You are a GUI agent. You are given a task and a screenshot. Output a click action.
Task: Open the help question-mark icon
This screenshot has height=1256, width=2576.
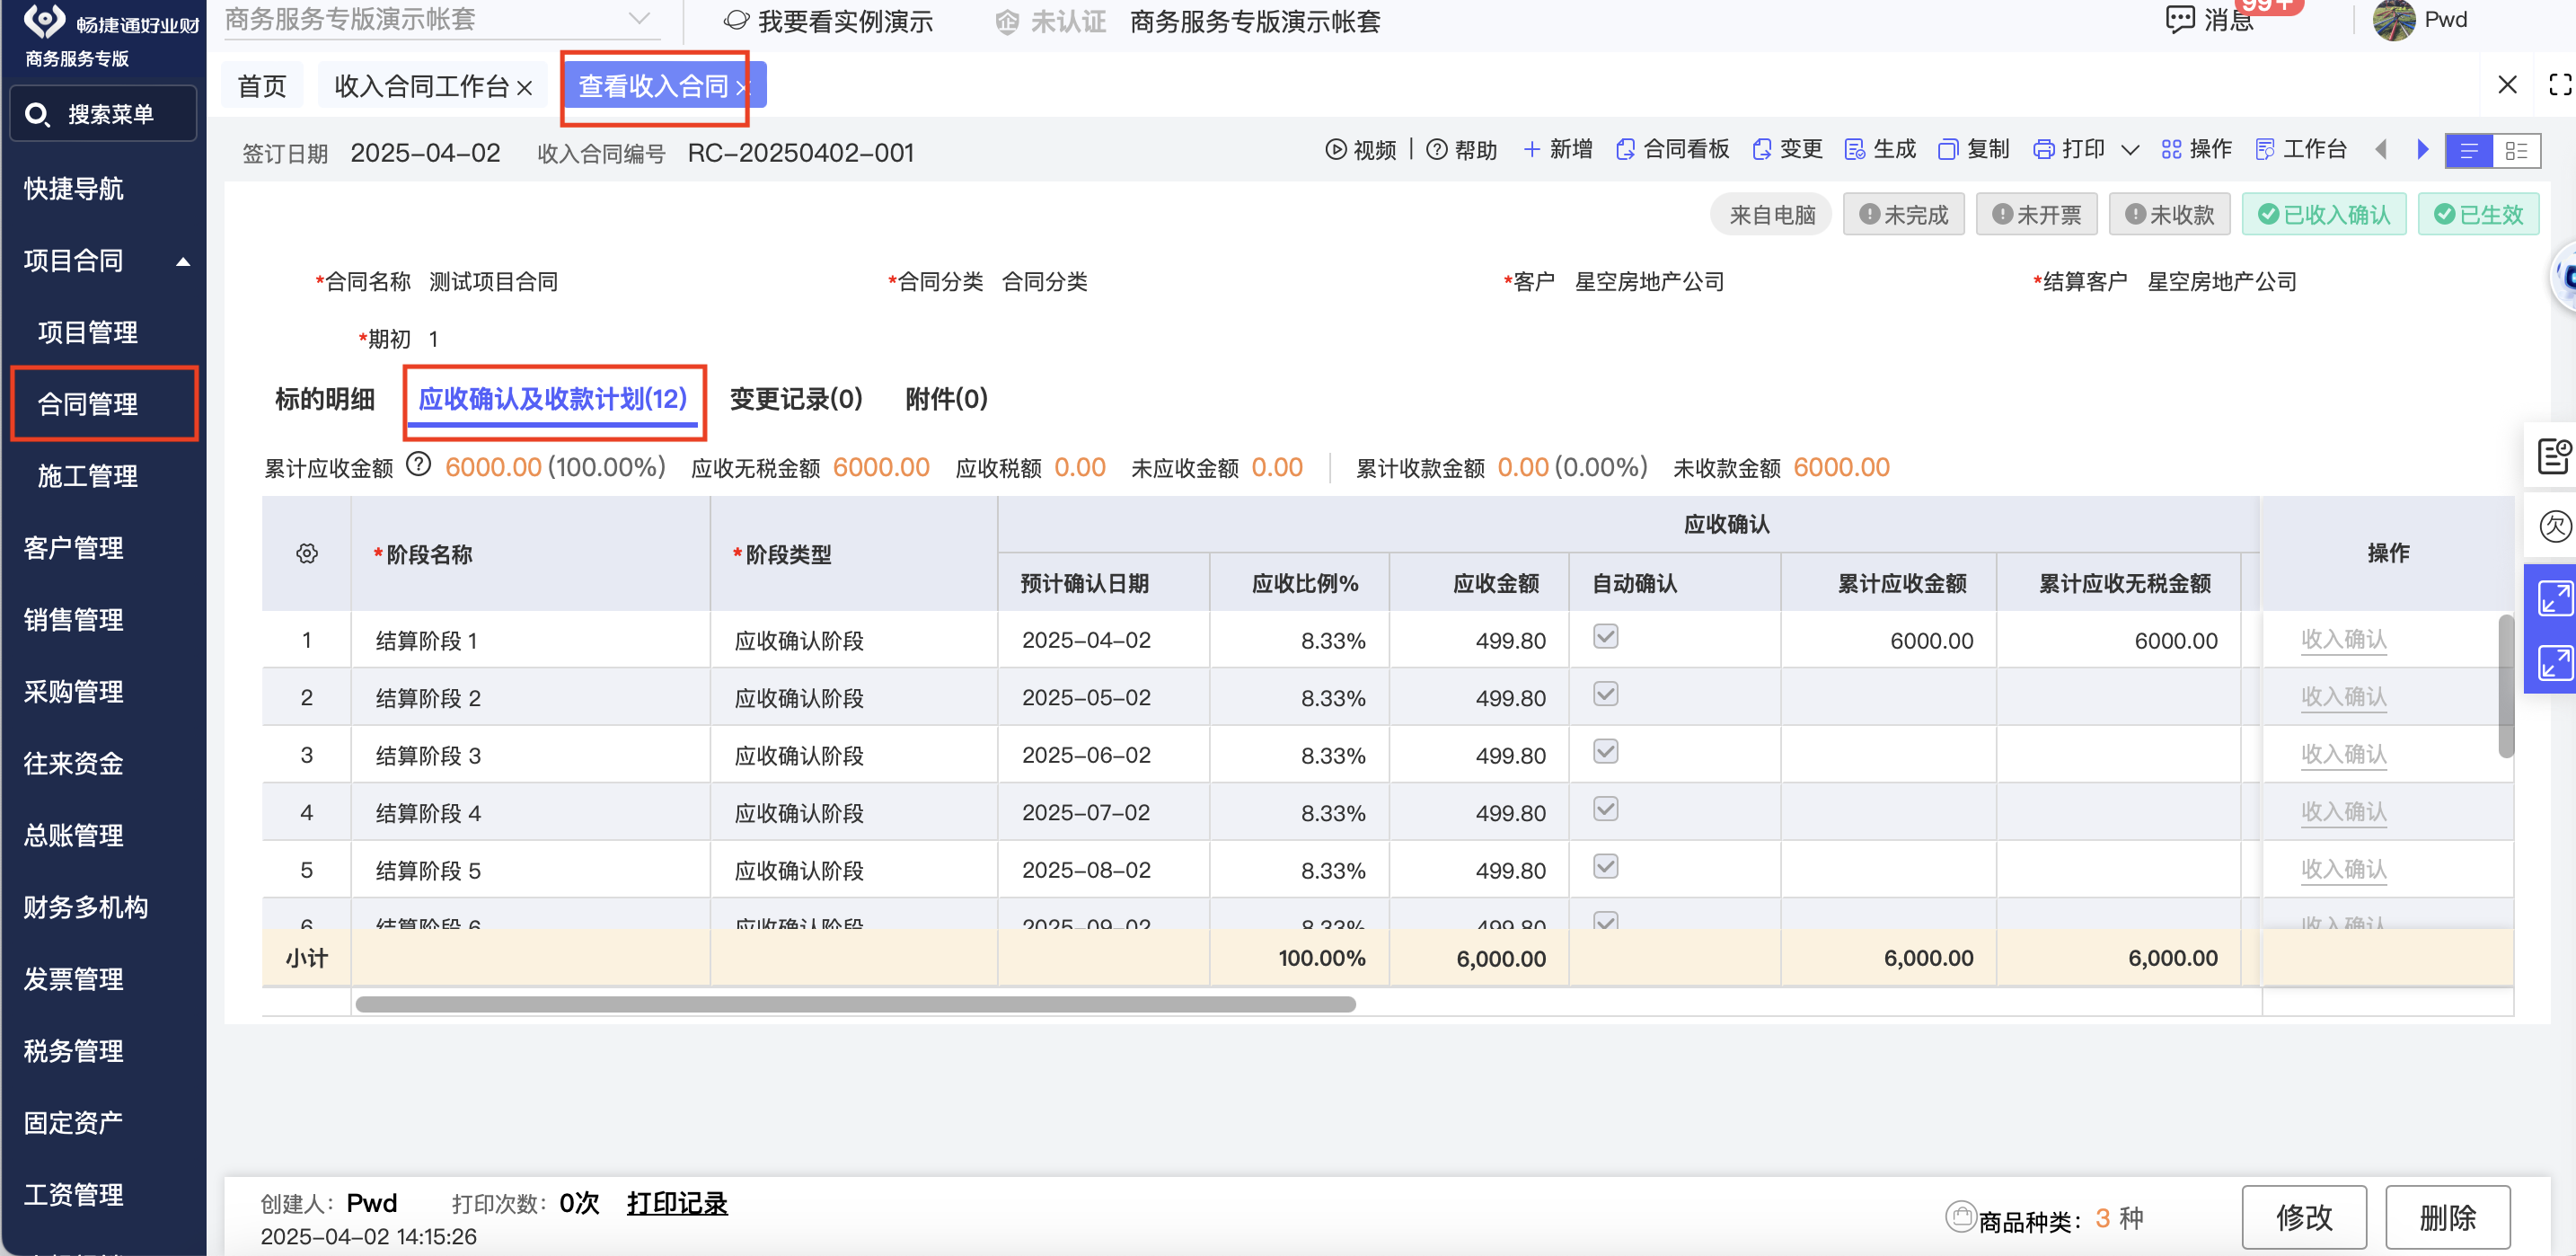(1436, 150)
